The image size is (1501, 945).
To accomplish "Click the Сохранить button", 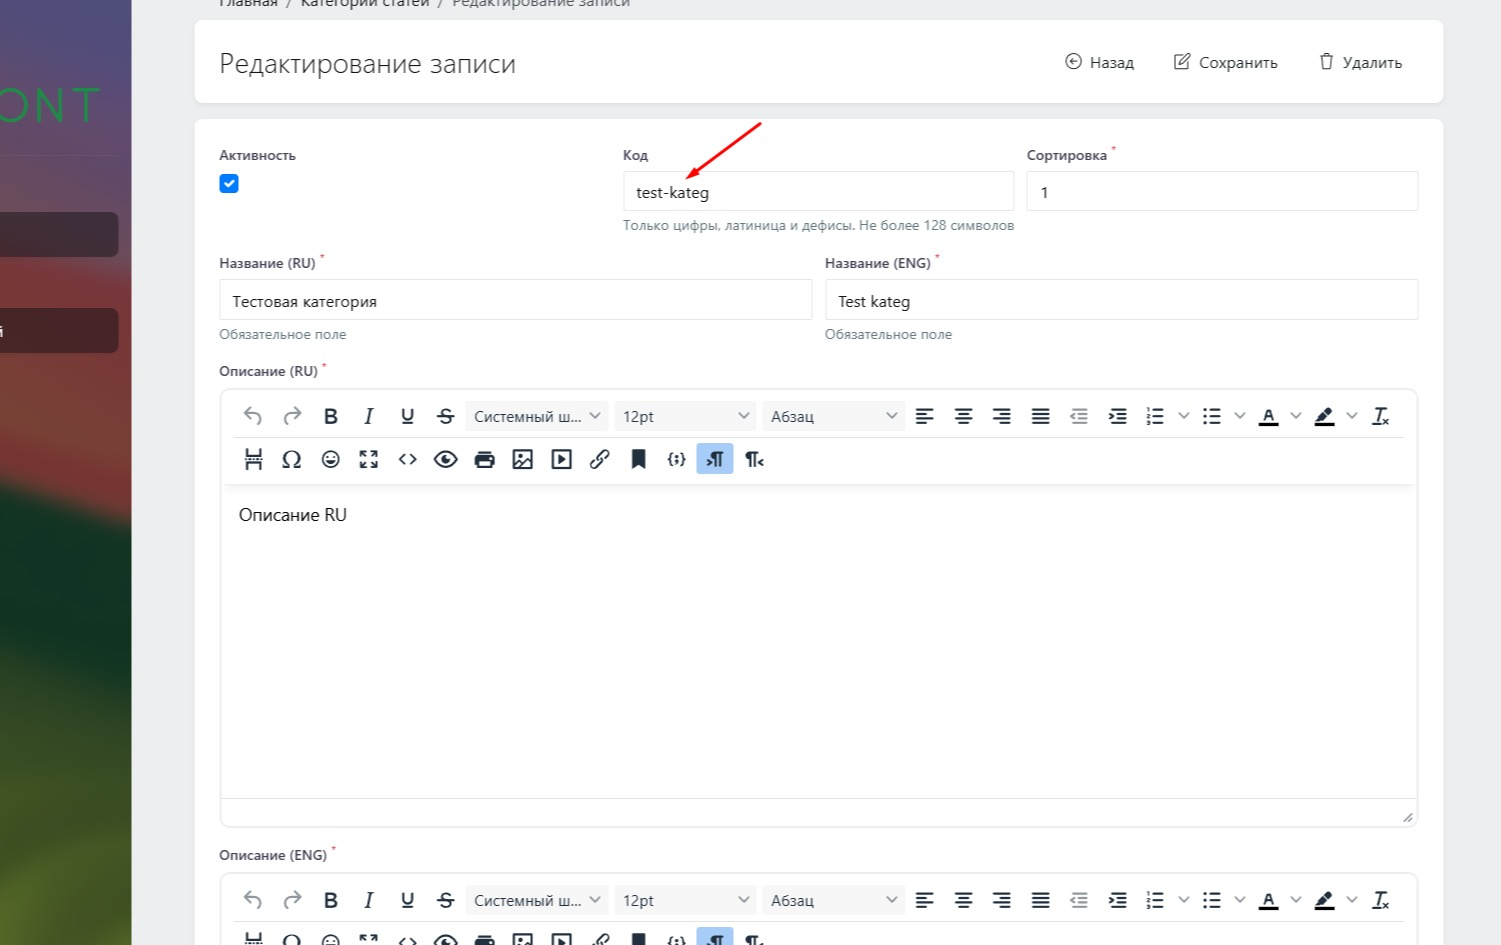I will 1225,62.
